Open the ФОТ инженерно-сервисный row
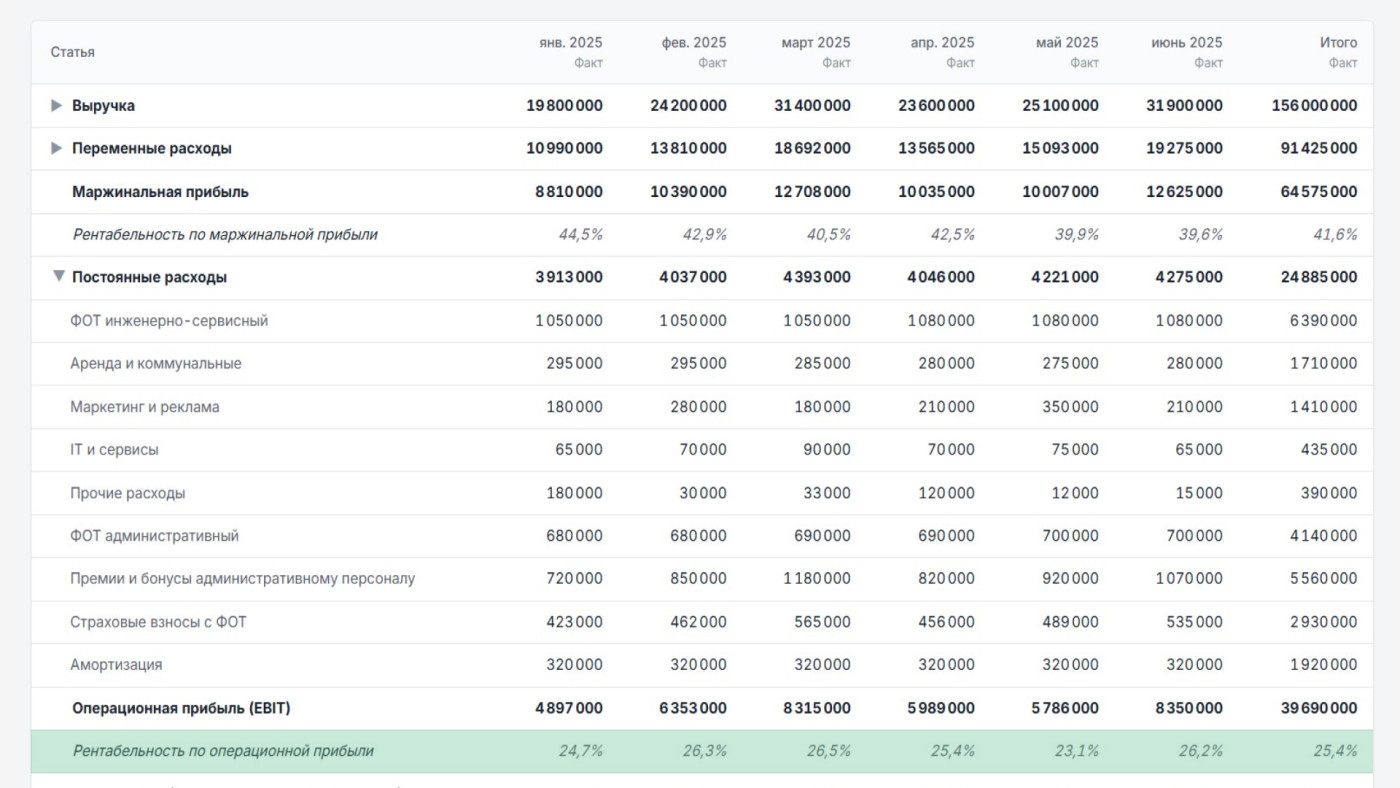 pyautogui.click(x=702, y=321)
